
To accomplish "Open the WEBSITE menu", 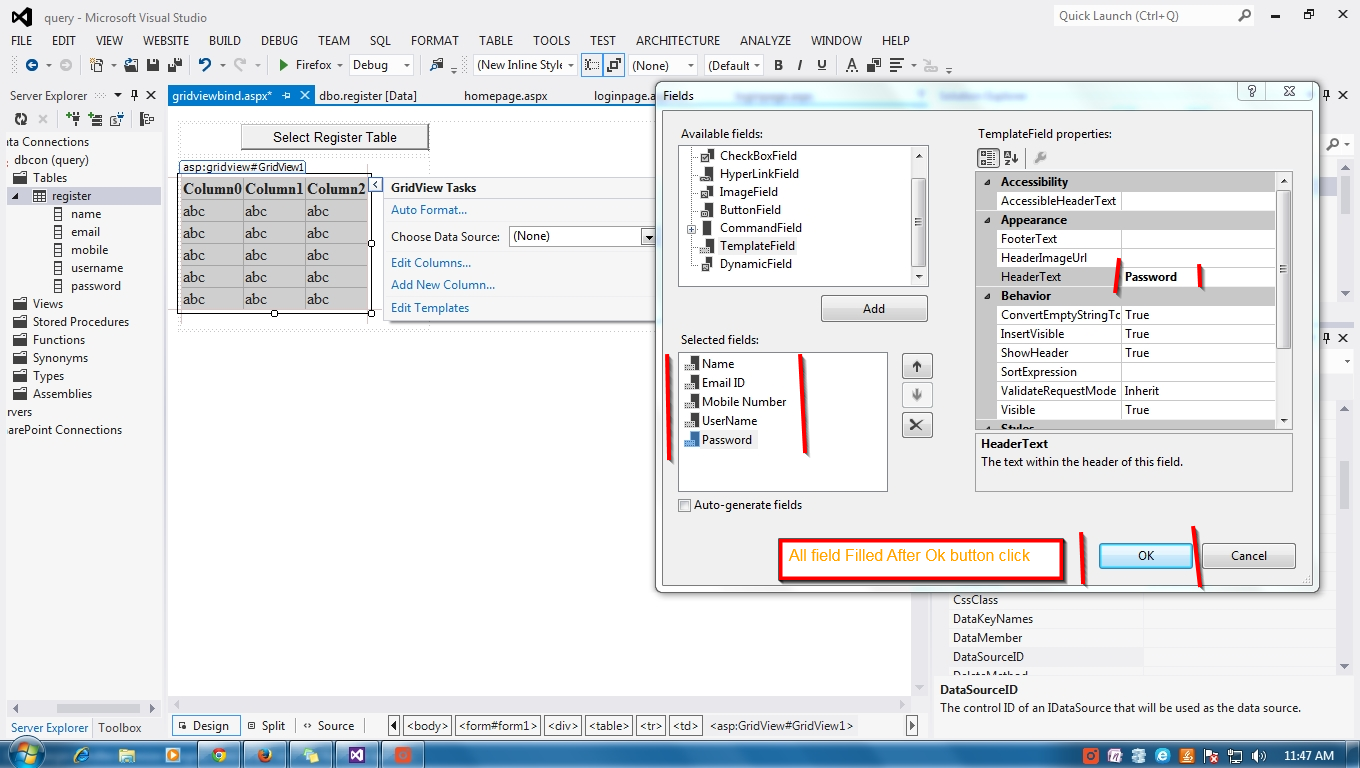I will (x=165, y=40).
